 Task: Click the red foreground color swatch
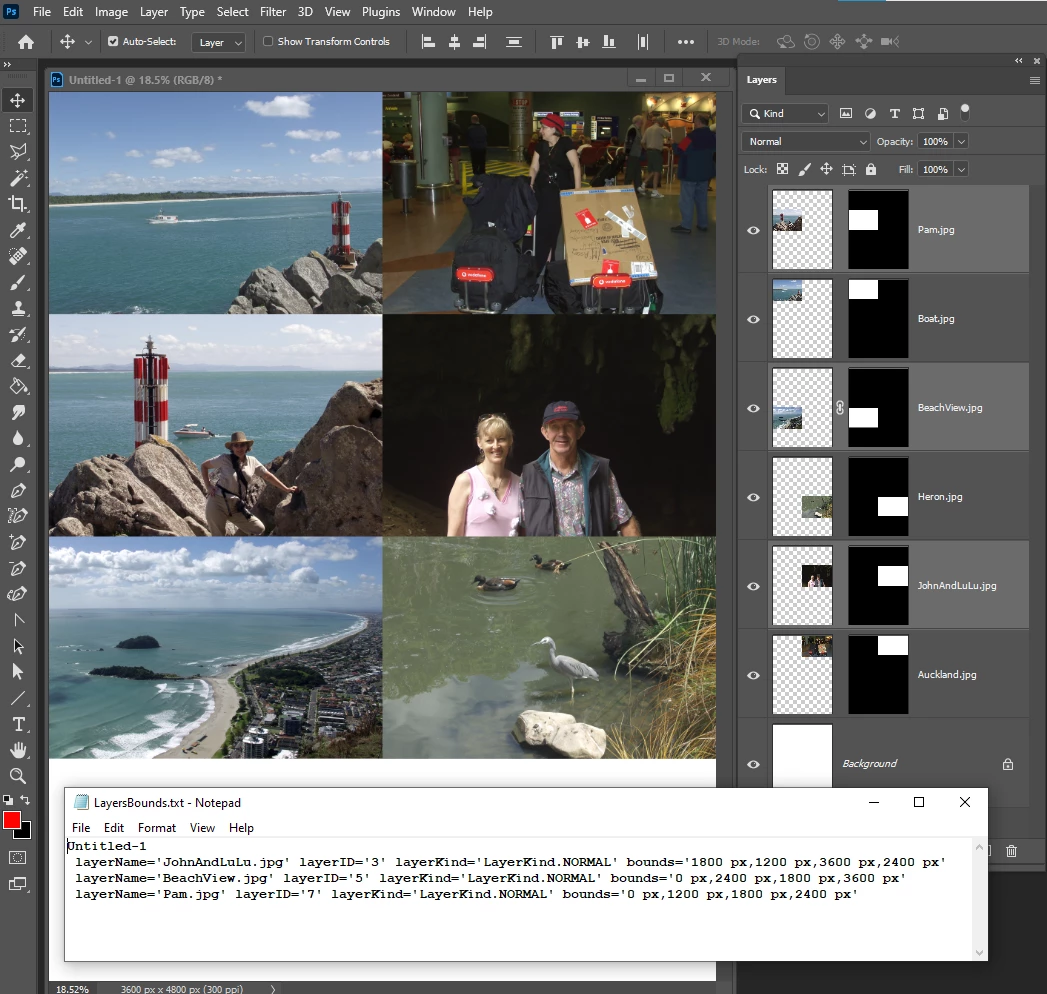pos(11,819)
